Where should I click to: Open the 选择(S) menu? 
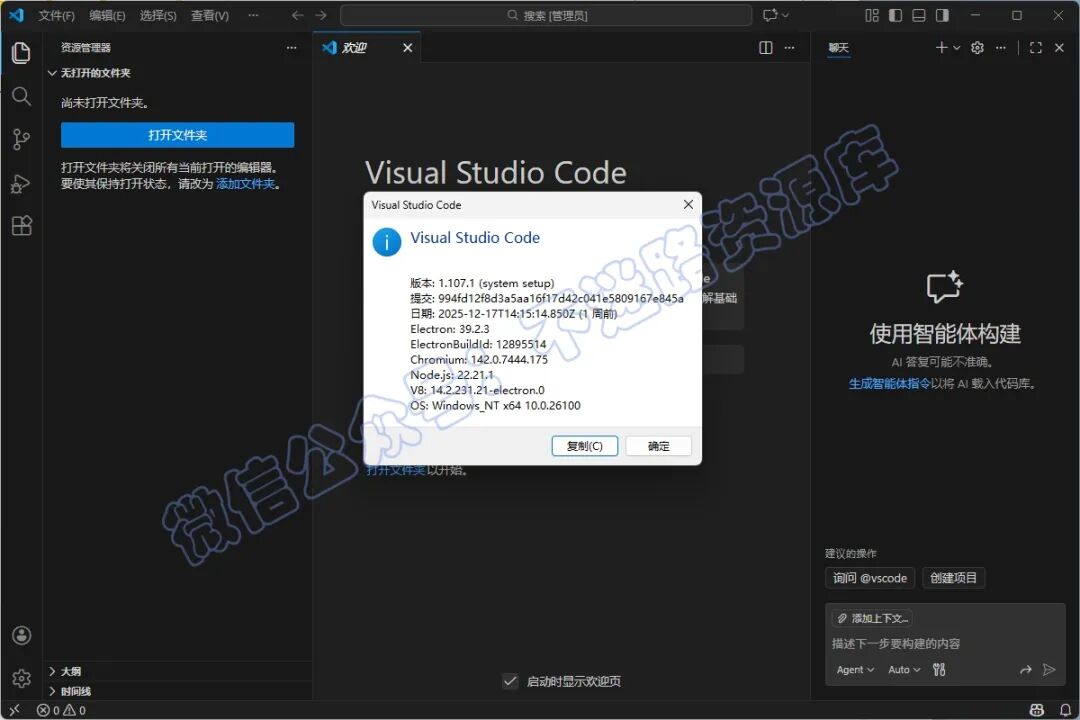click(158, 15)
